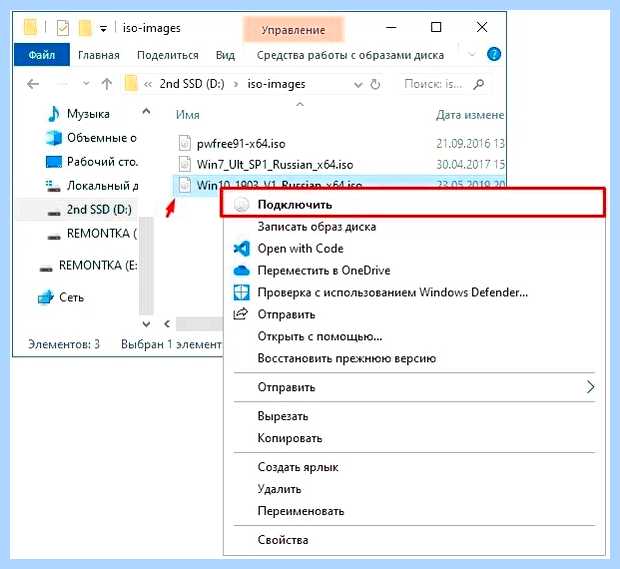This screenshot has width=620, height=569.
Task: Click the search magnifier icon
Action: (x=479, y=84)
